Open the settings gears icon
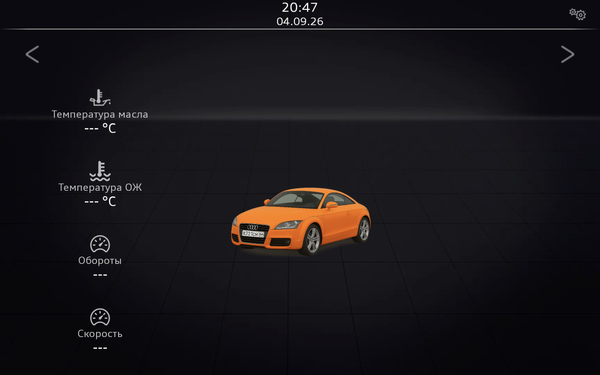The image size is (600, 375). (x=577, y=14)
